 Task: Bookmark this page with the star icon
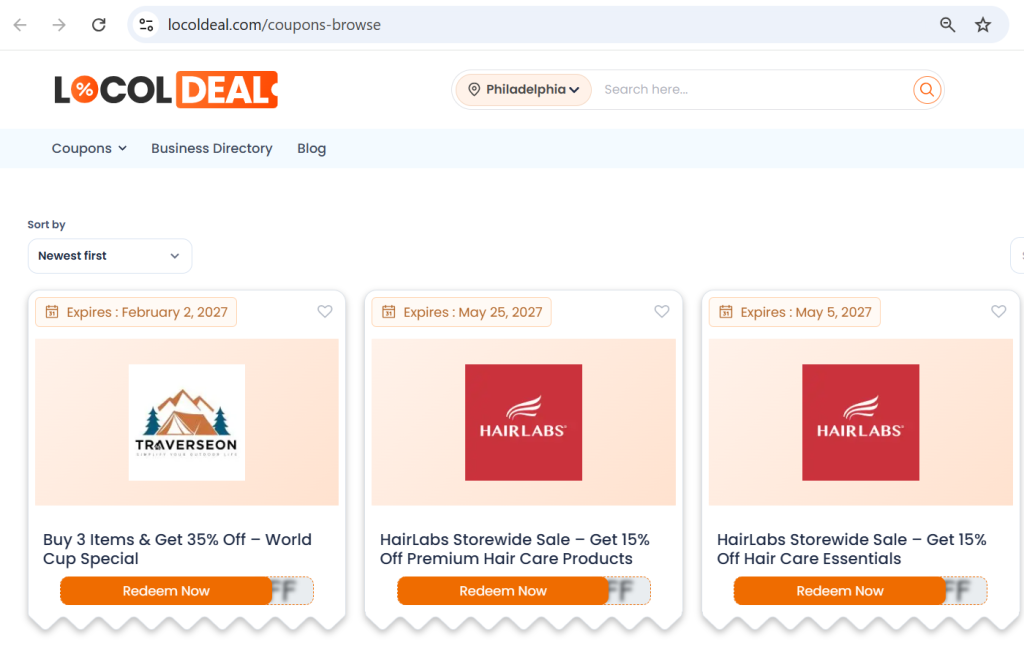[983, 25]
